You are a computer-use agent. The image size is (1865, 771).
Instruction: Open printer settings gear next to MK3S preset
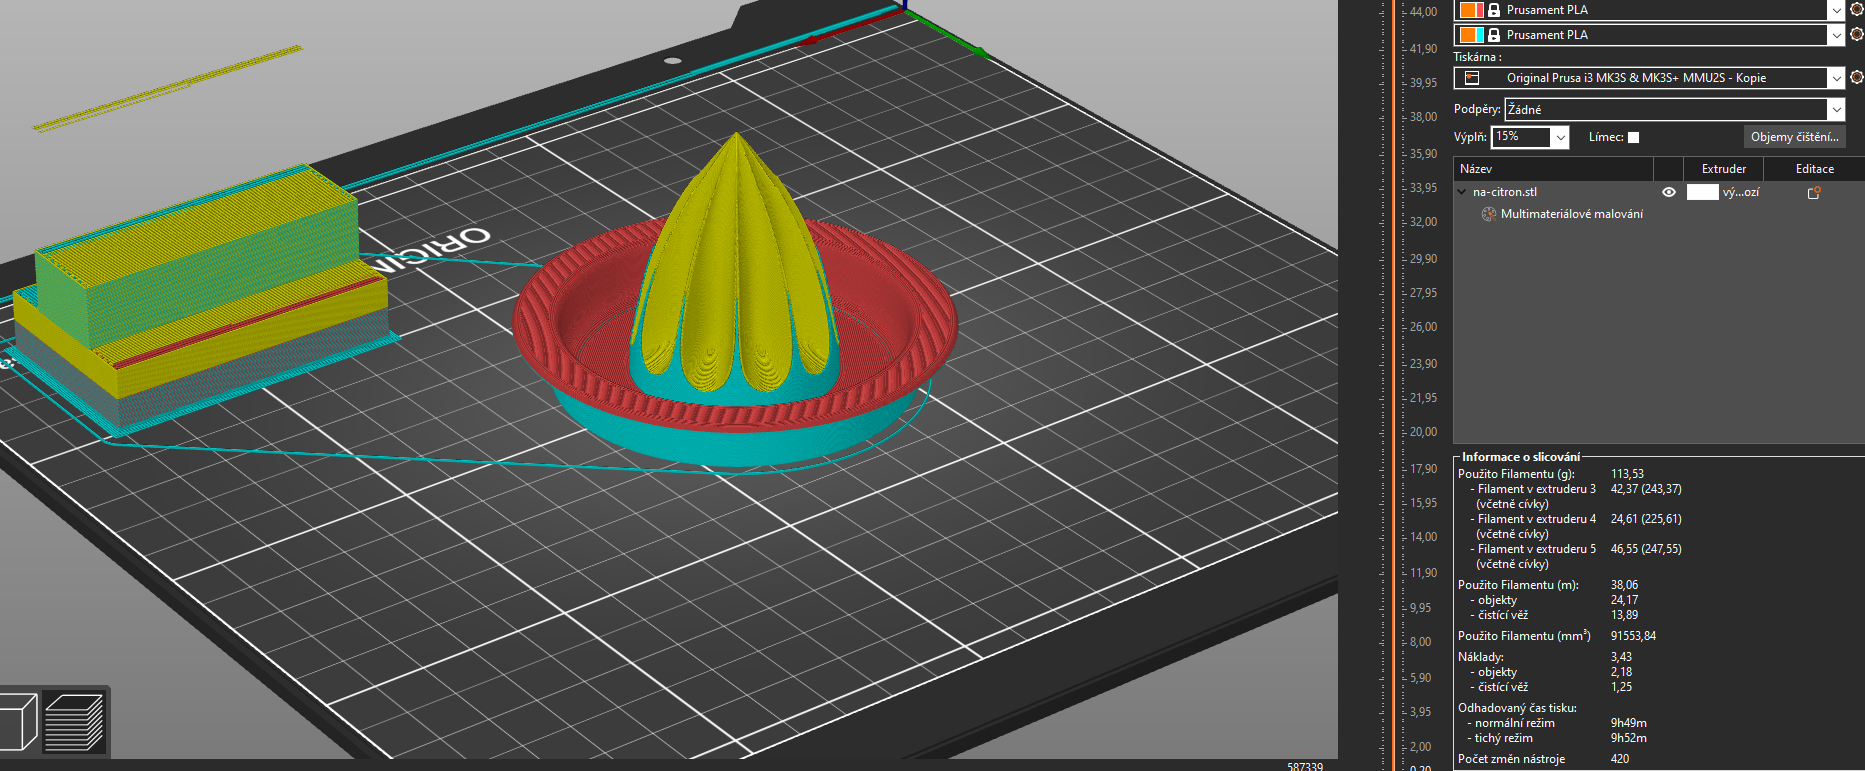1857,77
